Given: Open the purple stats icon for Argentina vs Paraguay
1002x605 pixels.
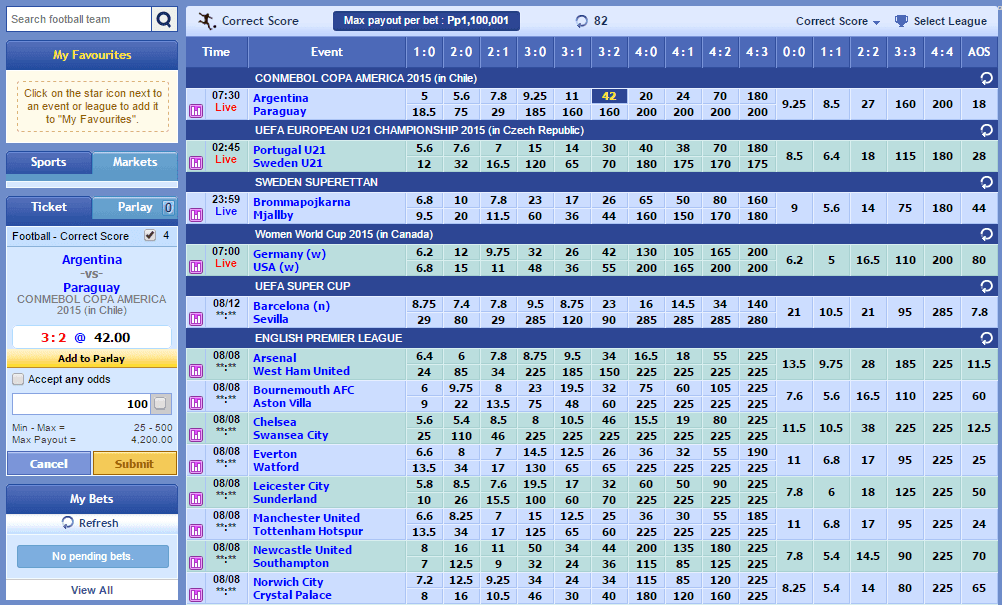Looking at the screenshot, I should 196,111.
